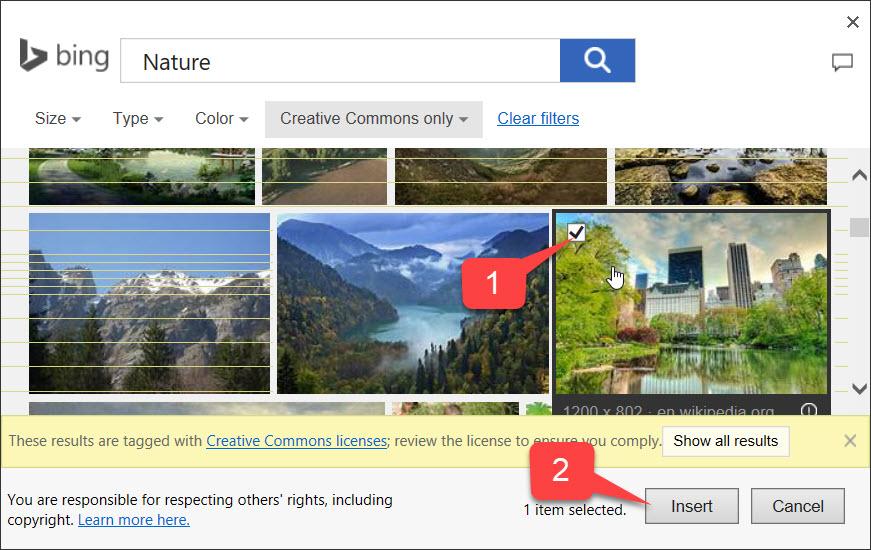Click the Nature search input field

pos(340,62)
